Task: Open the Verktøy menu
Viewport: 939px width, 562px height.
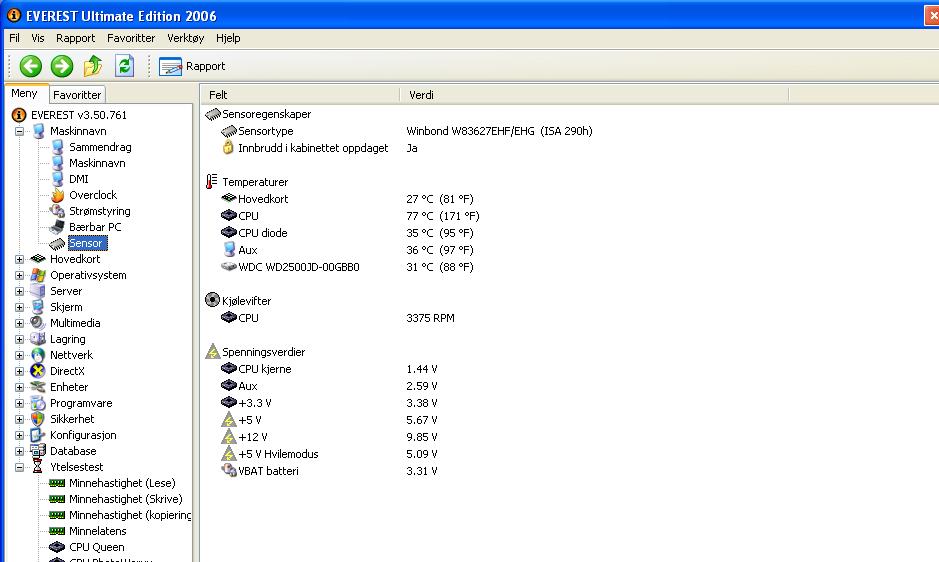Action: (186, 38)
